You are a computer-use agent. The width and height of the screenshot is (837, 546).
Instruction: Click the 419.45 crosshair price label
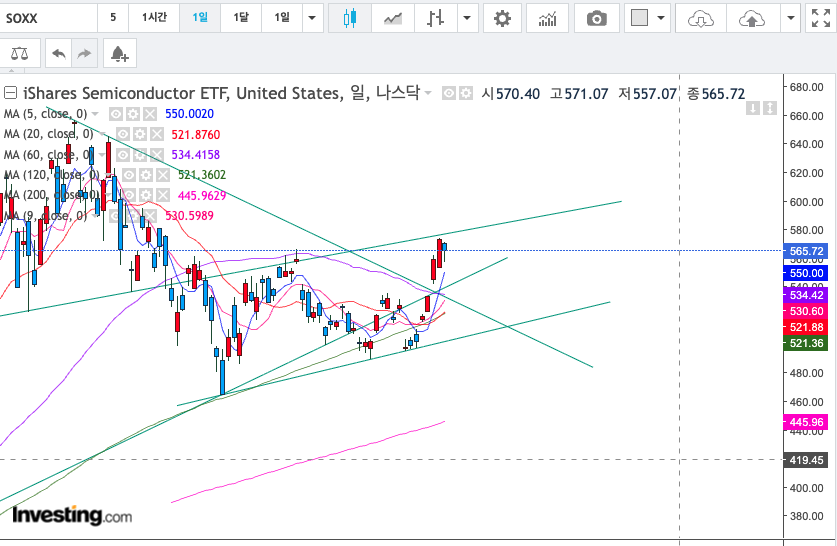(806, 460)
